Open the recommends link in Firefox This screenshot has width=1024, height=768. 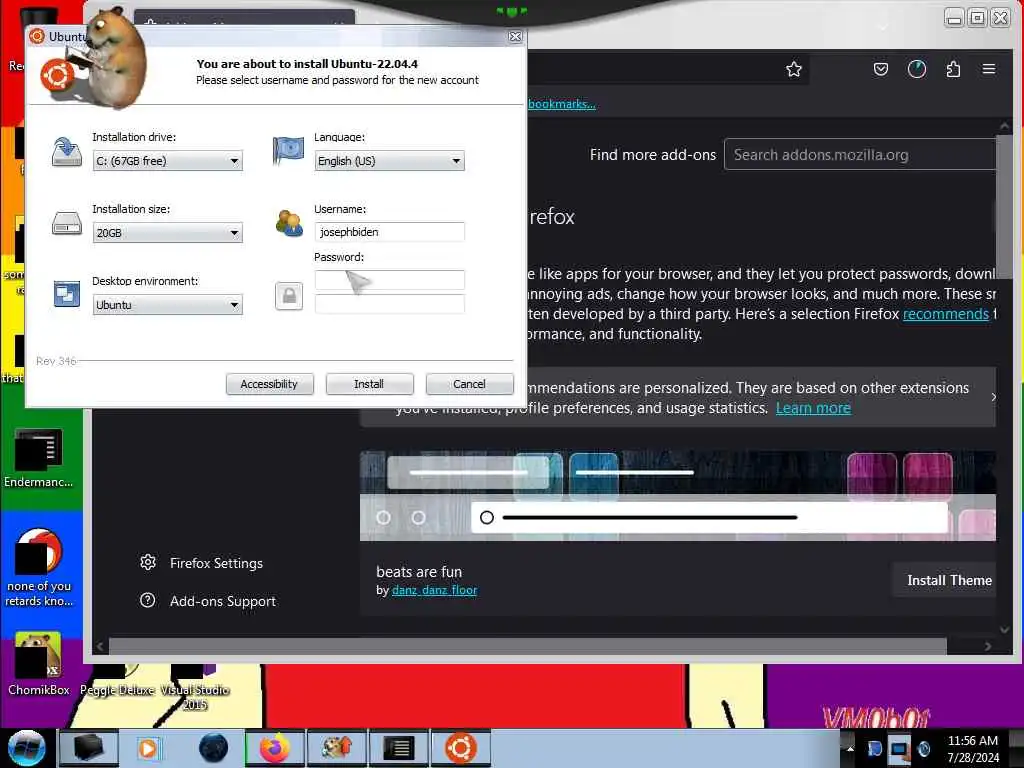point(946,314)
